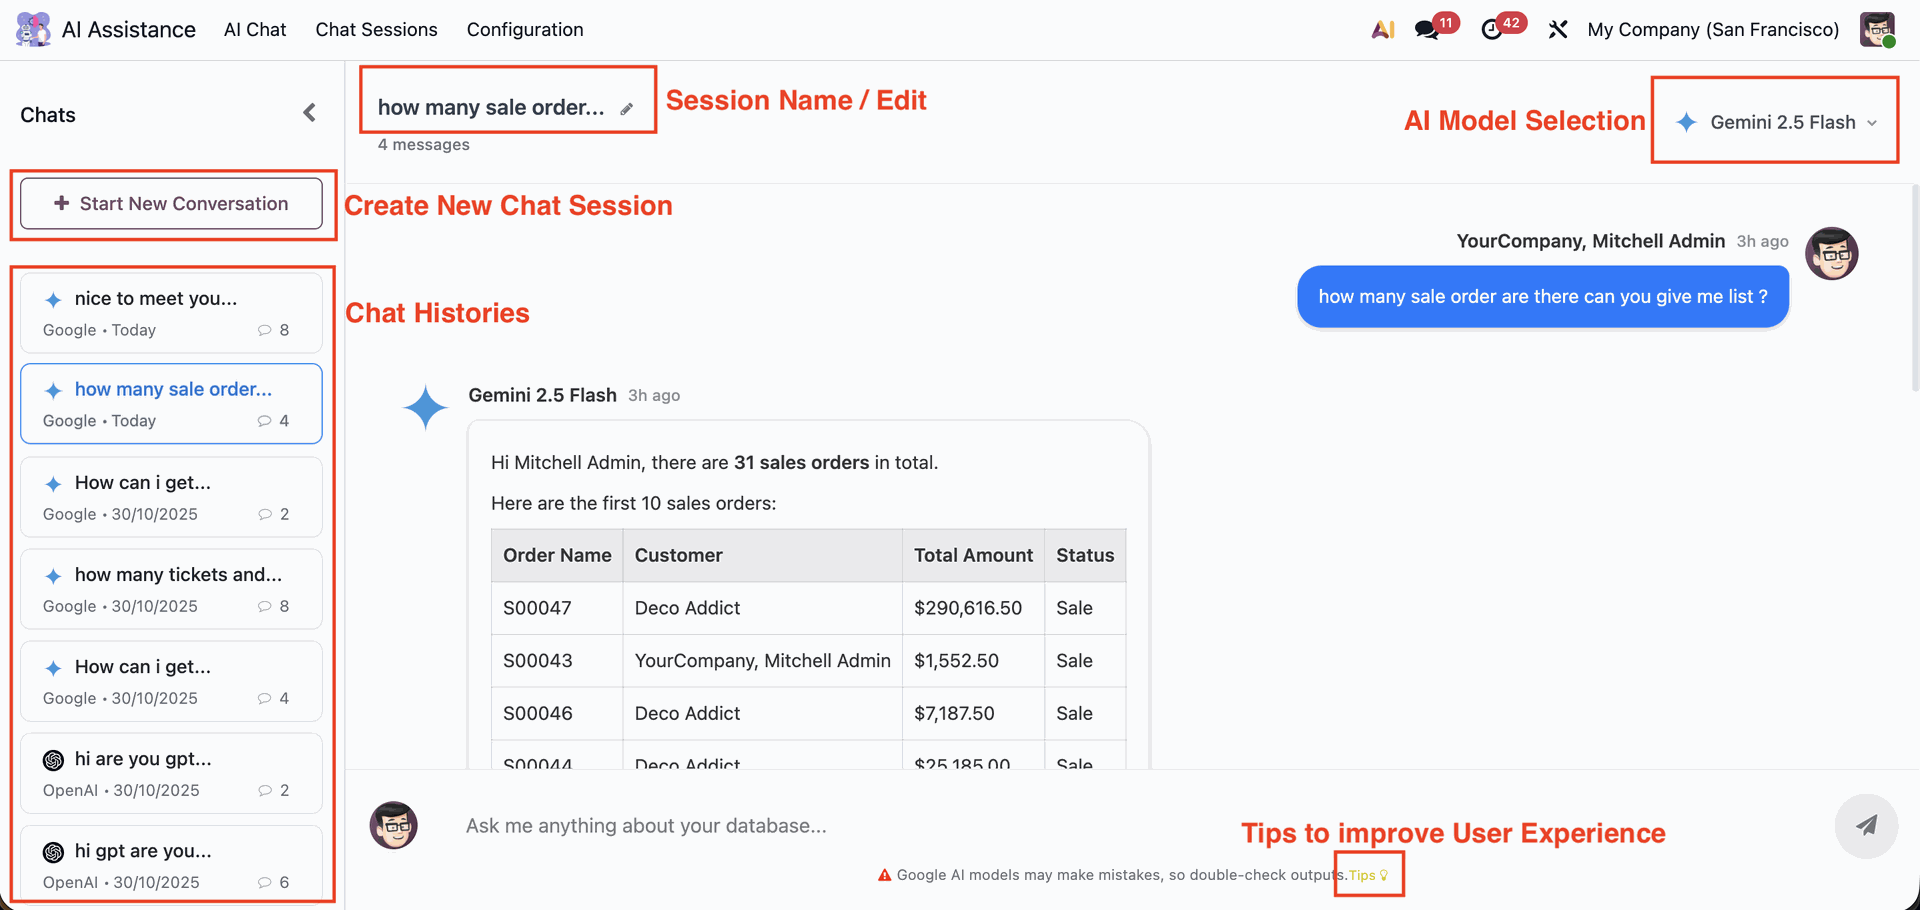The width and height of the screenshot is (1920, 910).
Task: Open the activities clock icon with 42 badge
Action: pos(1492,30)
